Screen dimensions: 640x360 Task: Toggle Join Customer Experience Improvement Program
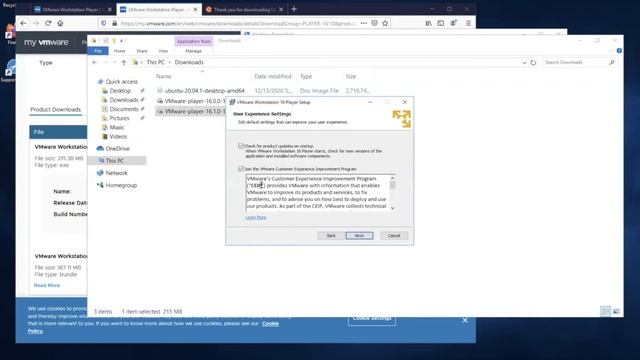(x=241, y=169)
